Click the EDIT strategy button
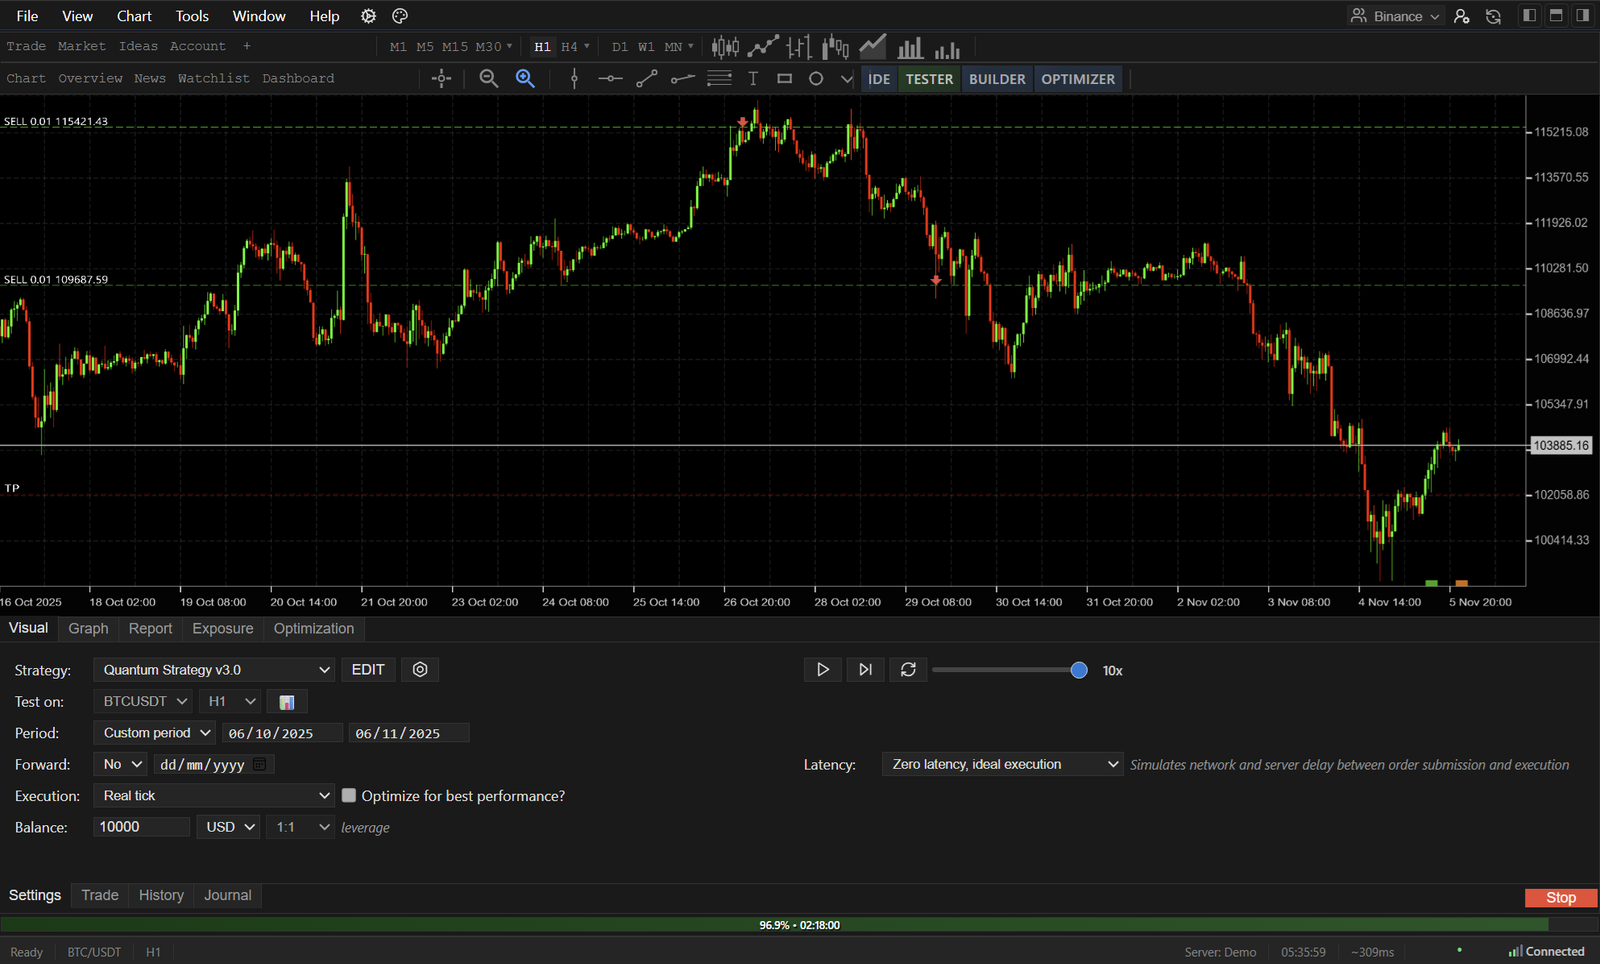 tap(368, 669)
